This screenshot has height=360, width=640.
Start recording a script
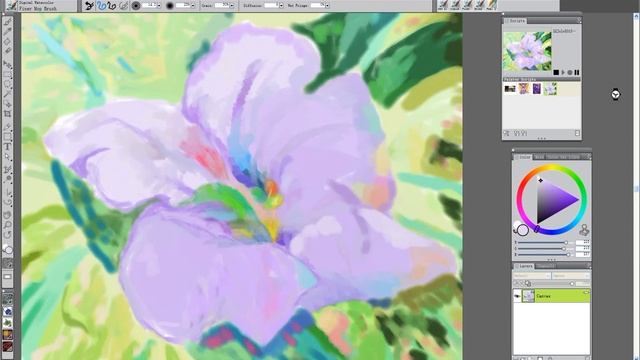[x=570, y=72]
